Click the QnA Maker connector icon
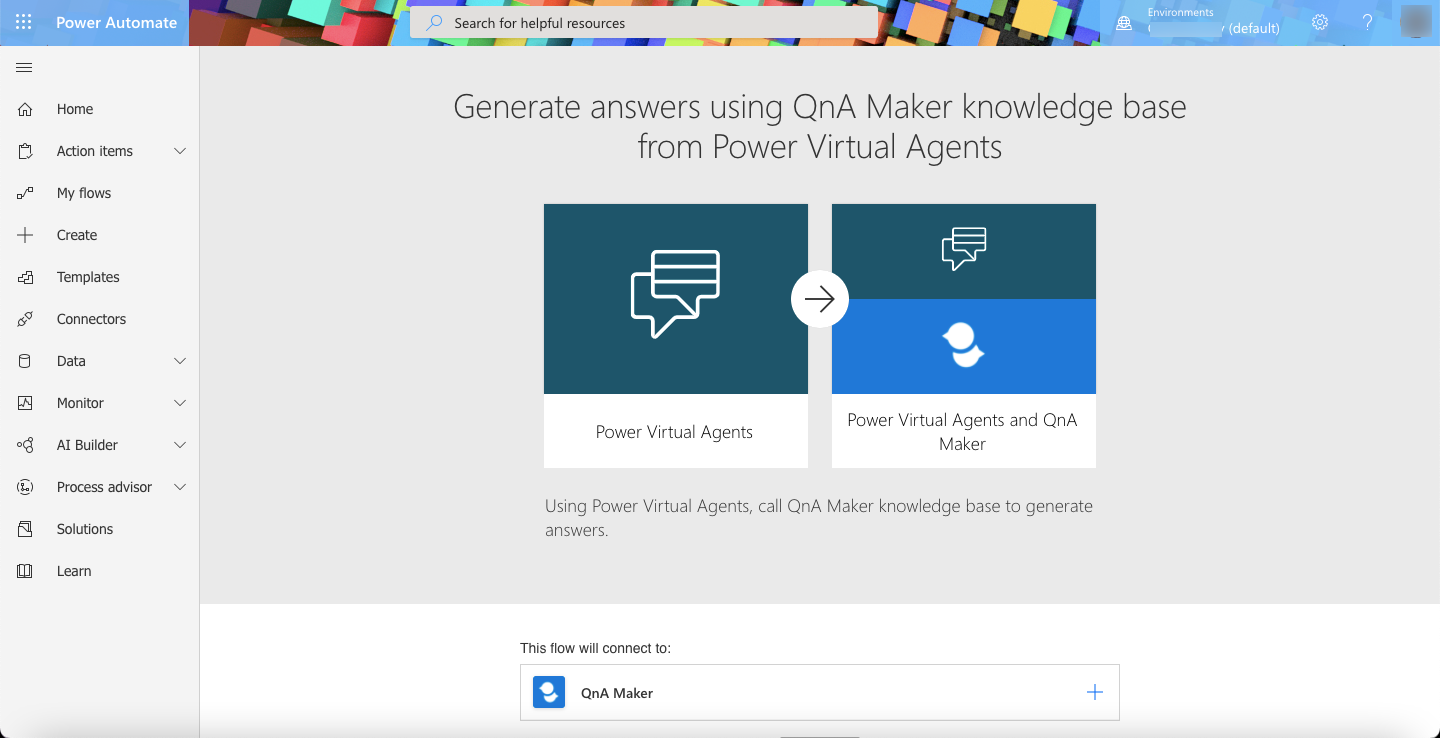 [x=549, y=692]
